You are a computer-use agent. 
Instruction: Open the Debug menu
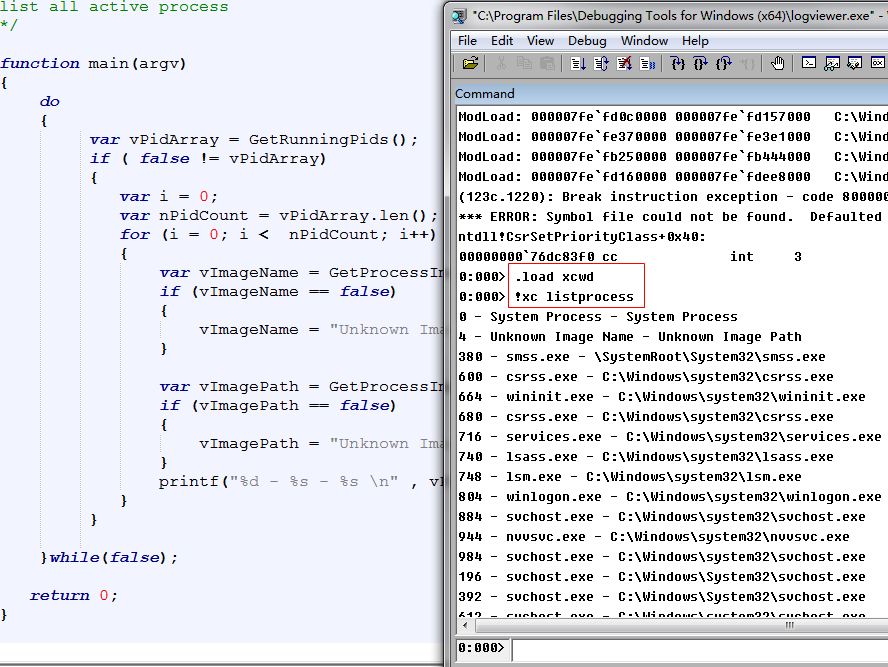click(x=587, y=41)
